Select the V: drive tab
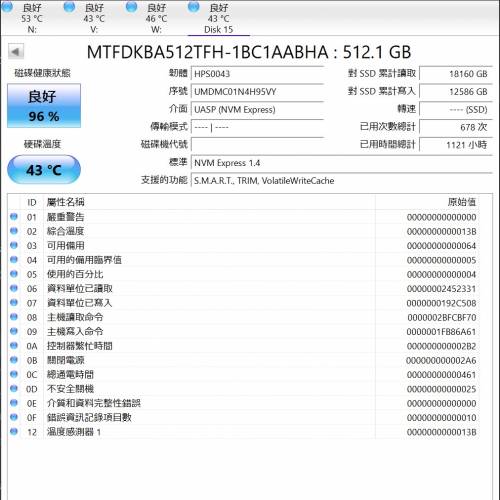Image resolution: width=500 pixels, height=500 pixels. pyautogui.click(x=94, y=18)
